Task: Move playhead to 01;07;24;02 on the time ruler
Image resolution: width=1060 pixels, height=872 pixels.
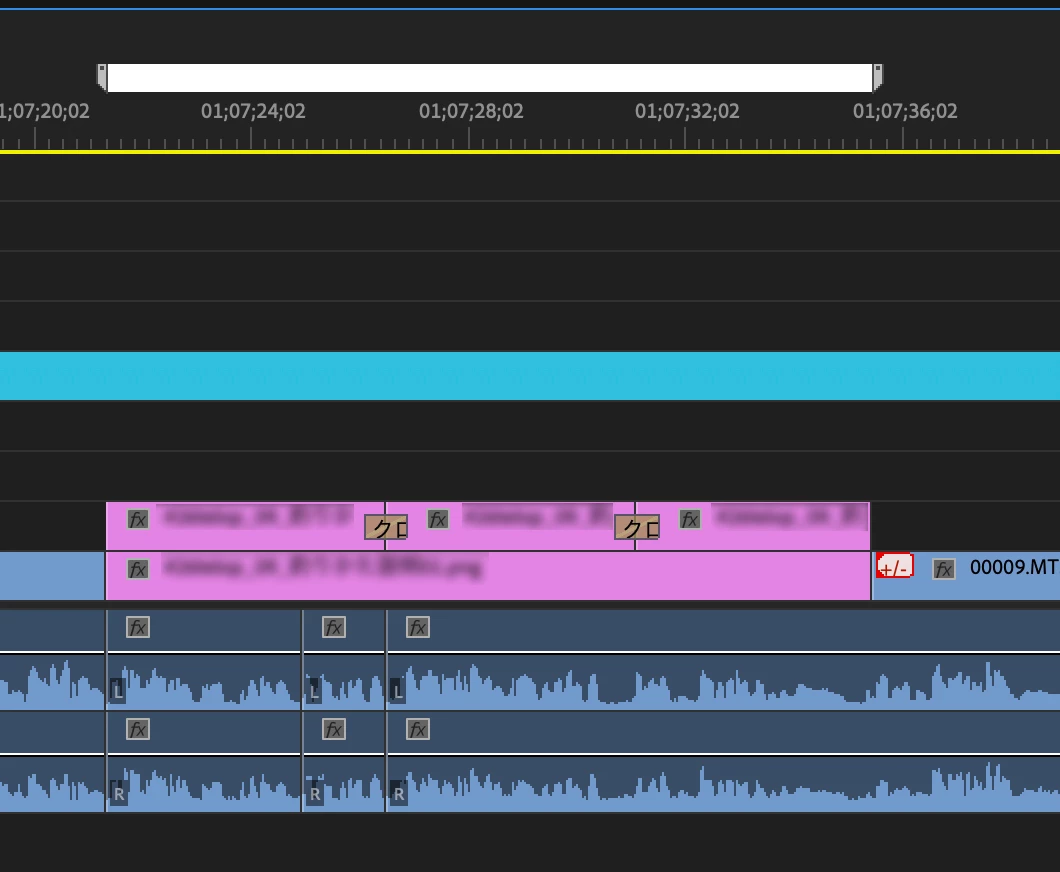Action: pyautogui.click(x=253, y=112)
